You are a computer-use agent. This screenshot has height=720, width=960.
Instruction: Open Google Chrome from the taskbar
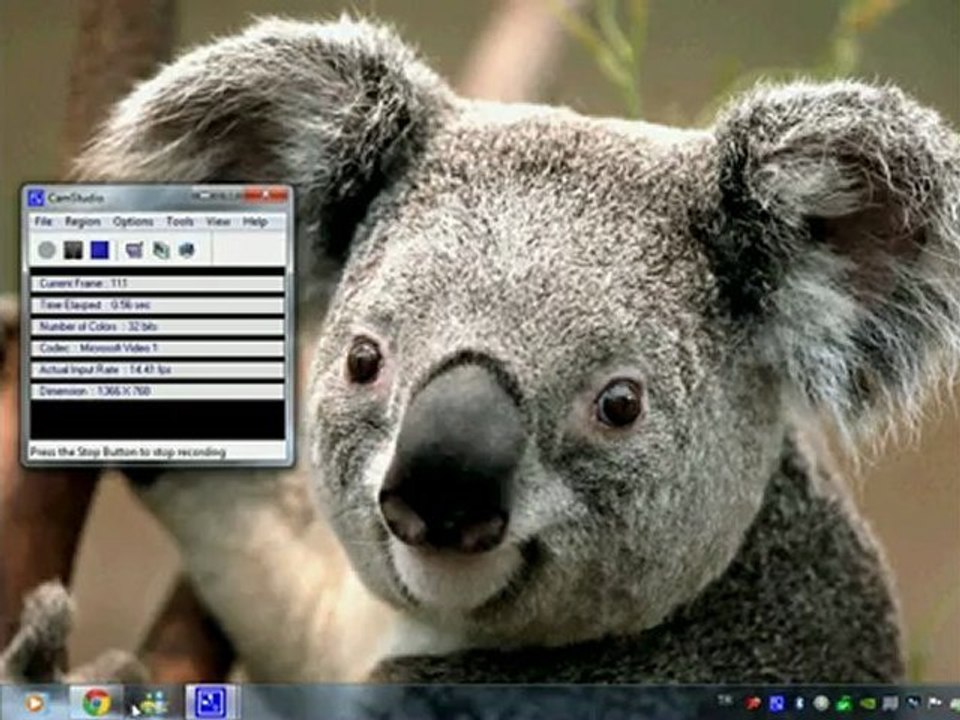97,703
